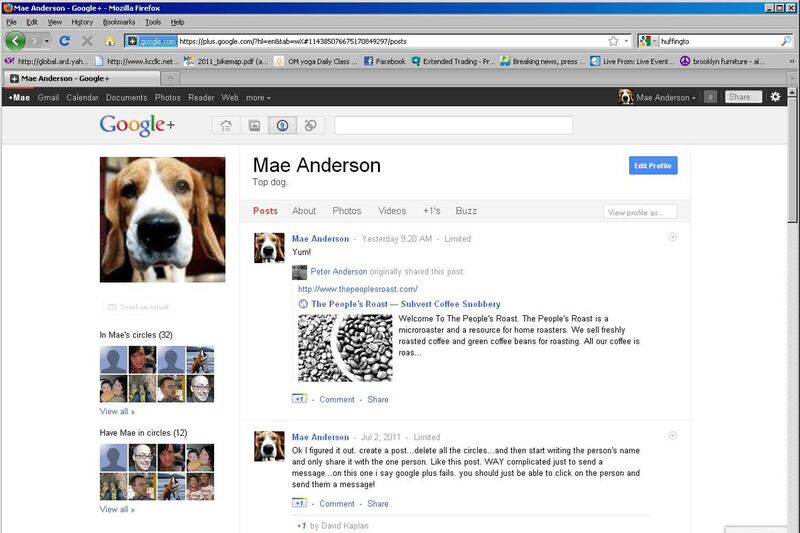
Task: Click the notifications counter box in top bar
Action: [709, 97]
